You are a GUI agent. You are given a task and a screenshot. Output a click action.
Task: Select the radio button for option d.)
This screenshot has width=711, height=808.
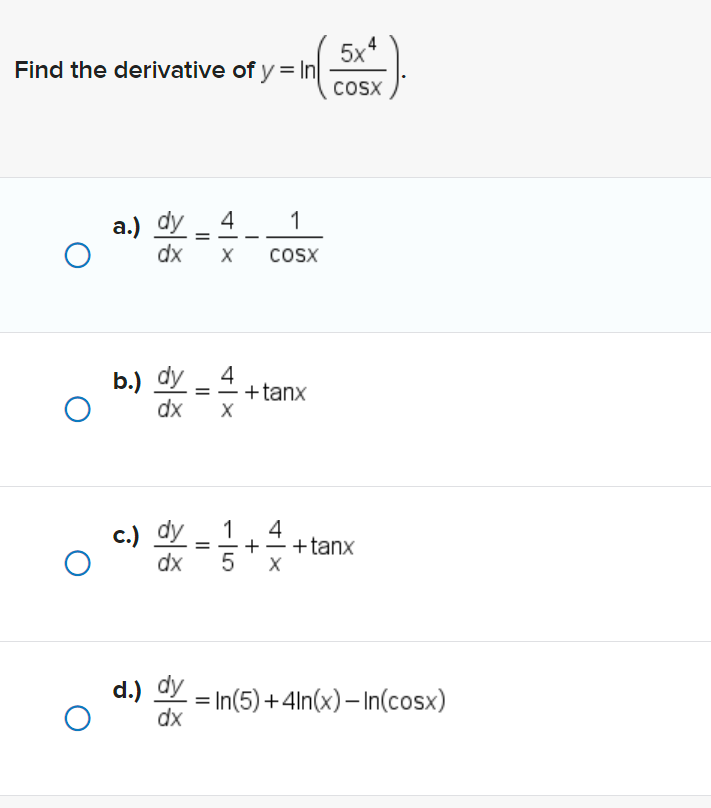pyautogui.click(x=77, y=718)
